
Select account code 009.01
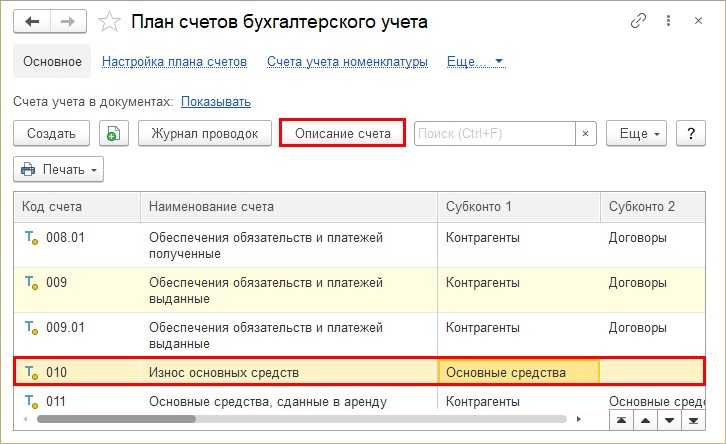pos(66,328)
